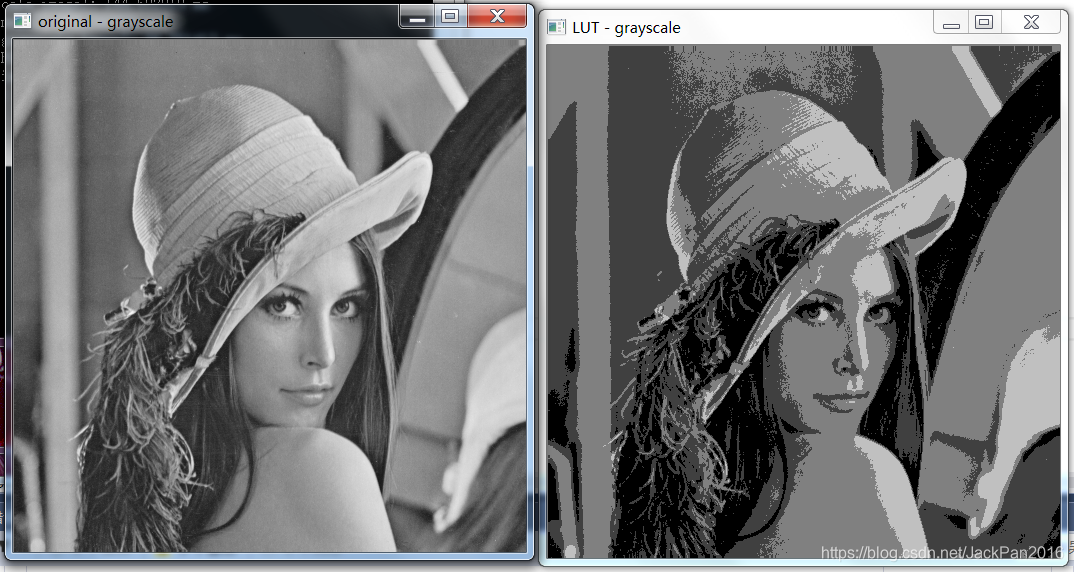Maximize the LUT - grayscale window
Screen dimensions: 1074x572
point(984,23)
